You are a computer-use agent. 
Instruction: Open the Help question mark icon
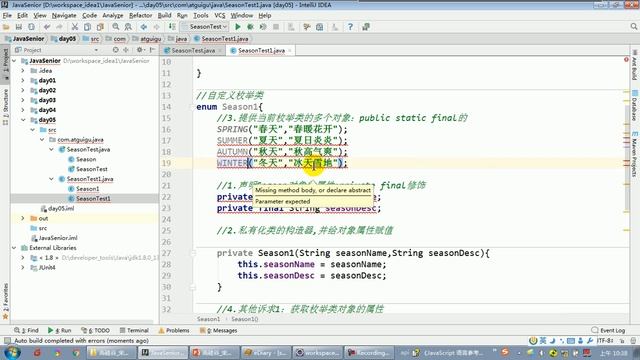[350, 27]
